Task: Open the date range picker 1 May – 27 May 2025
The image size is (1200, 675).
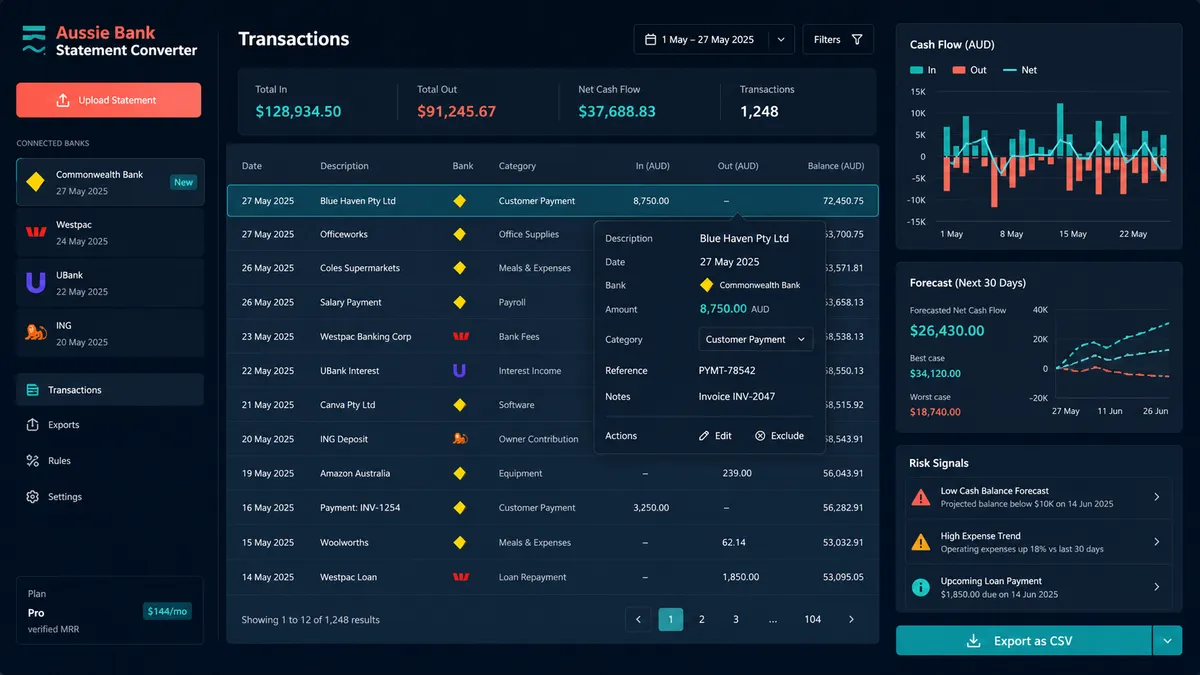Action: (714, 39)
